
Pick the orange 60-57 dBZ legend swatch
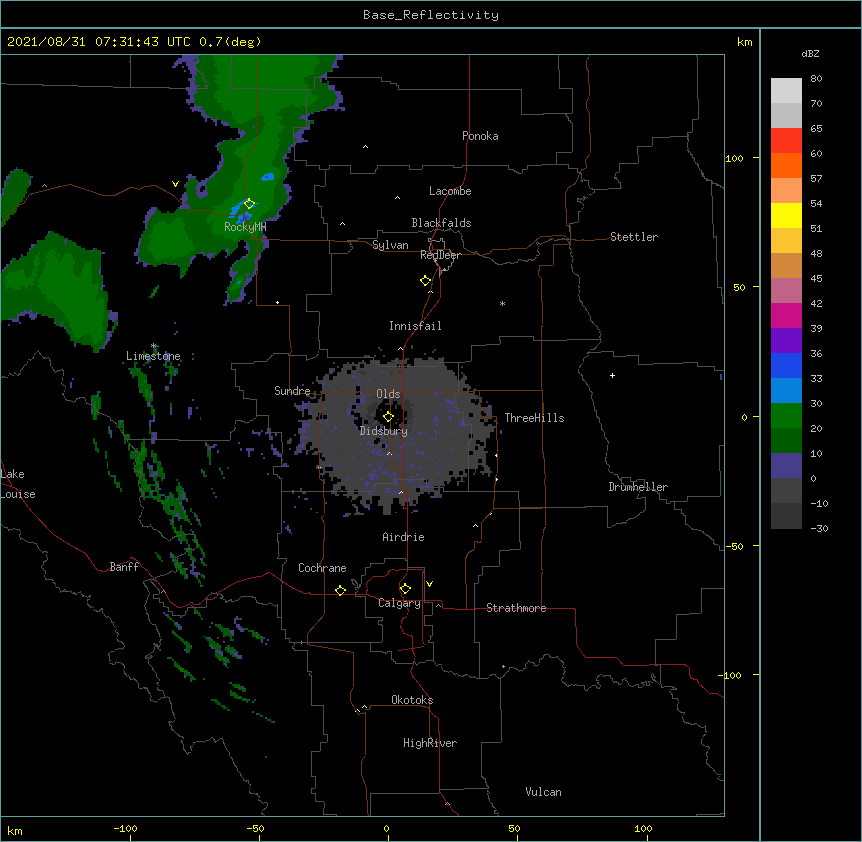point(786,165)
